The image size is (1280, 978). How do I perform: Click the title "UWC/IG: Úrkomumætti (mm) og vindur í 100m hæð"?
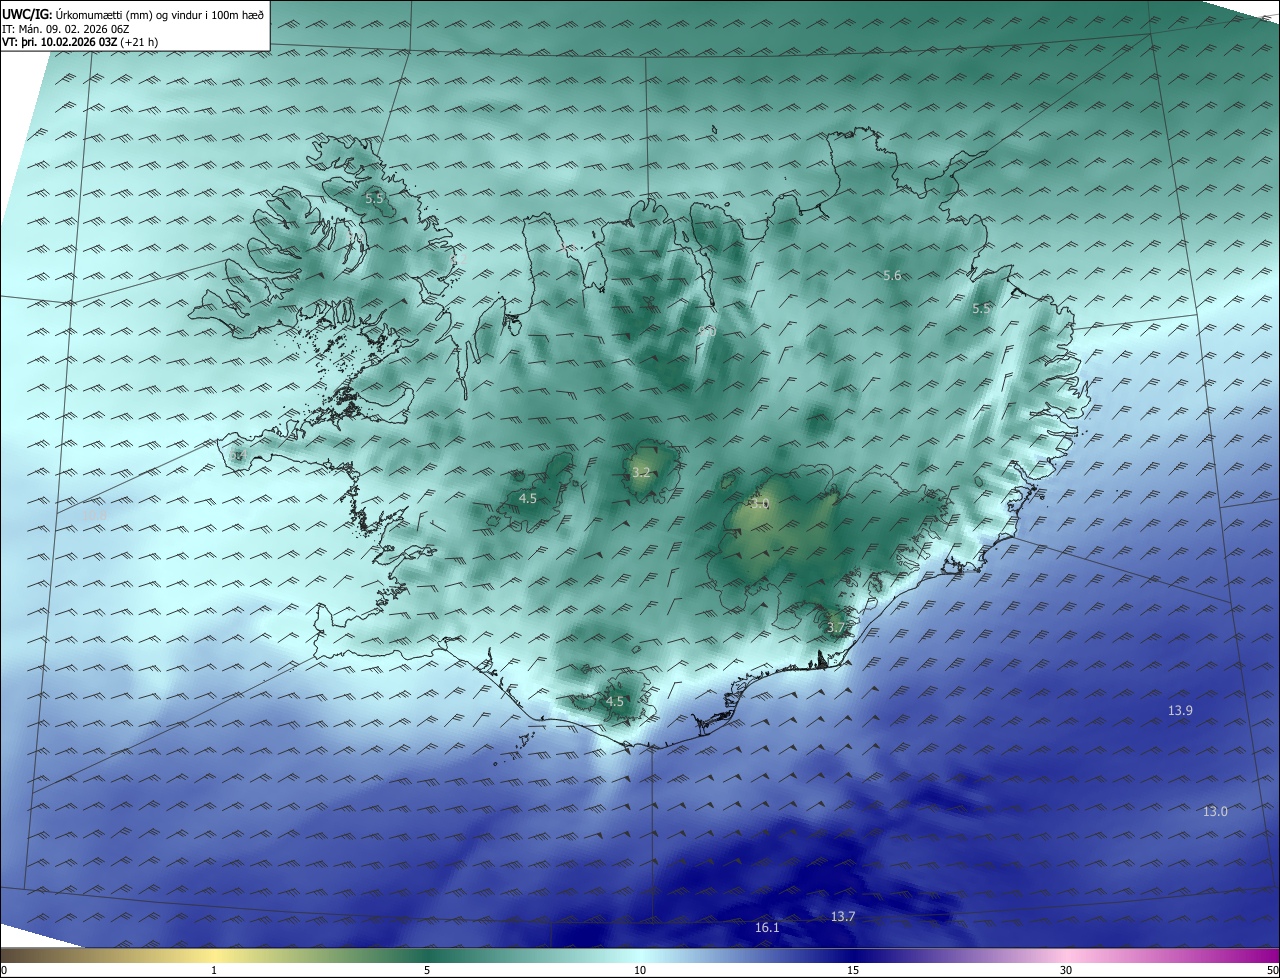pyautogui.click(x=132, y=15)
